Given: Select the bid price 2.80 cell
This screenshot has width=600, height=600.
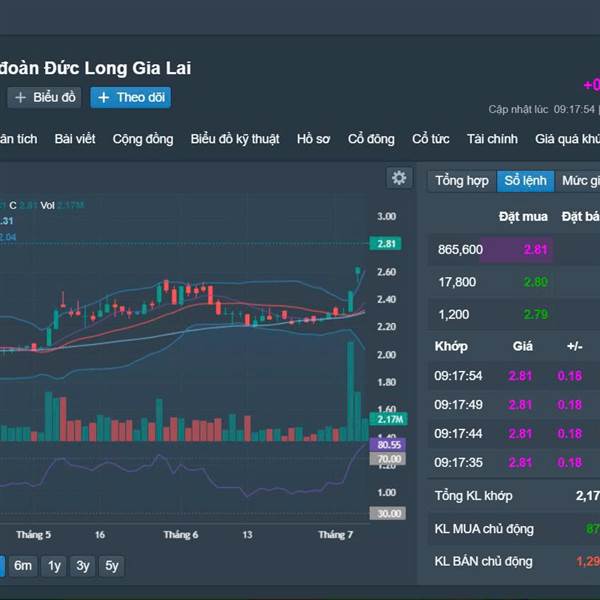Looking at the screenshot, I should point(536,282).
